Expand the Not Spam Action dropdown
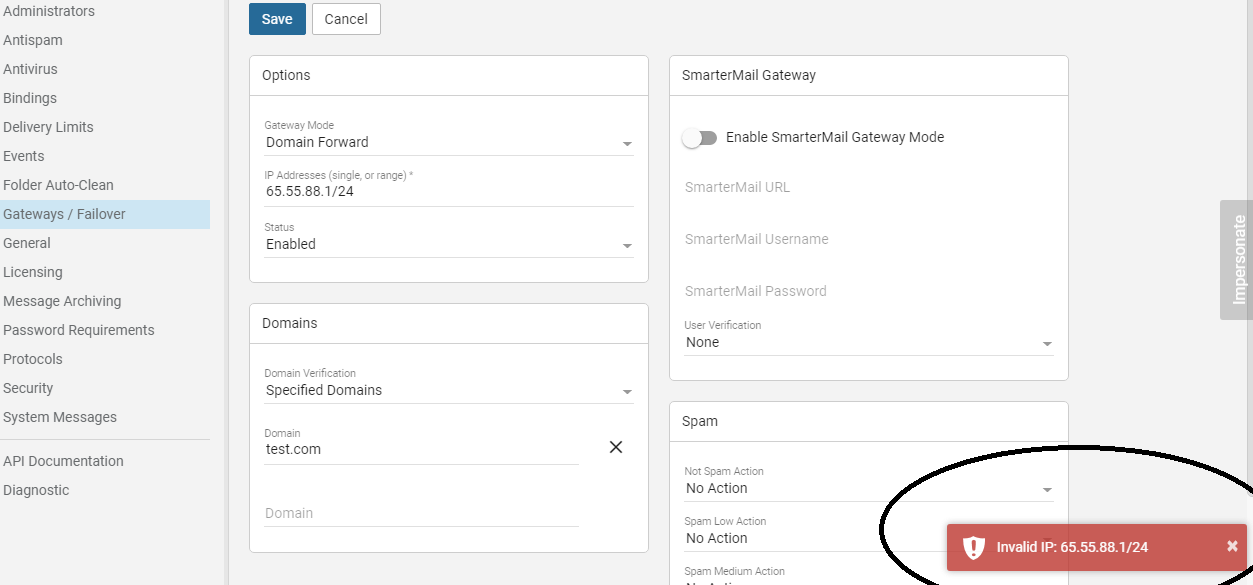Image resolution: width=1253 pixels, height=585 pixels. point(868,489)
